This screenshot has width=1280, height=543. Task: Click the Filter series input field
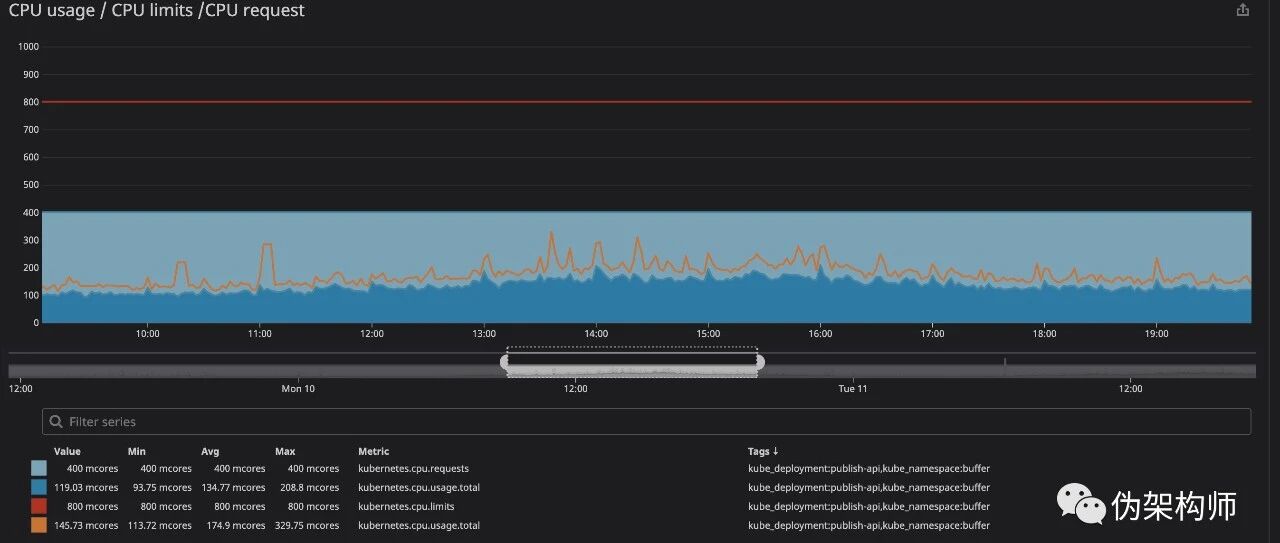point(650,422)
